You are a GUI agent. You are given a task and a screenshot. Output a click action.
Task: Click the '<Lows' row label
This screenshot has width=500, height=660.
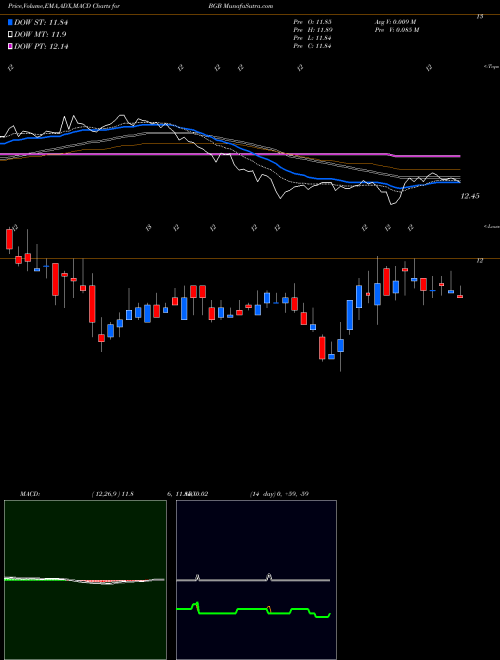pyautogui.click(x=491, y=226)
